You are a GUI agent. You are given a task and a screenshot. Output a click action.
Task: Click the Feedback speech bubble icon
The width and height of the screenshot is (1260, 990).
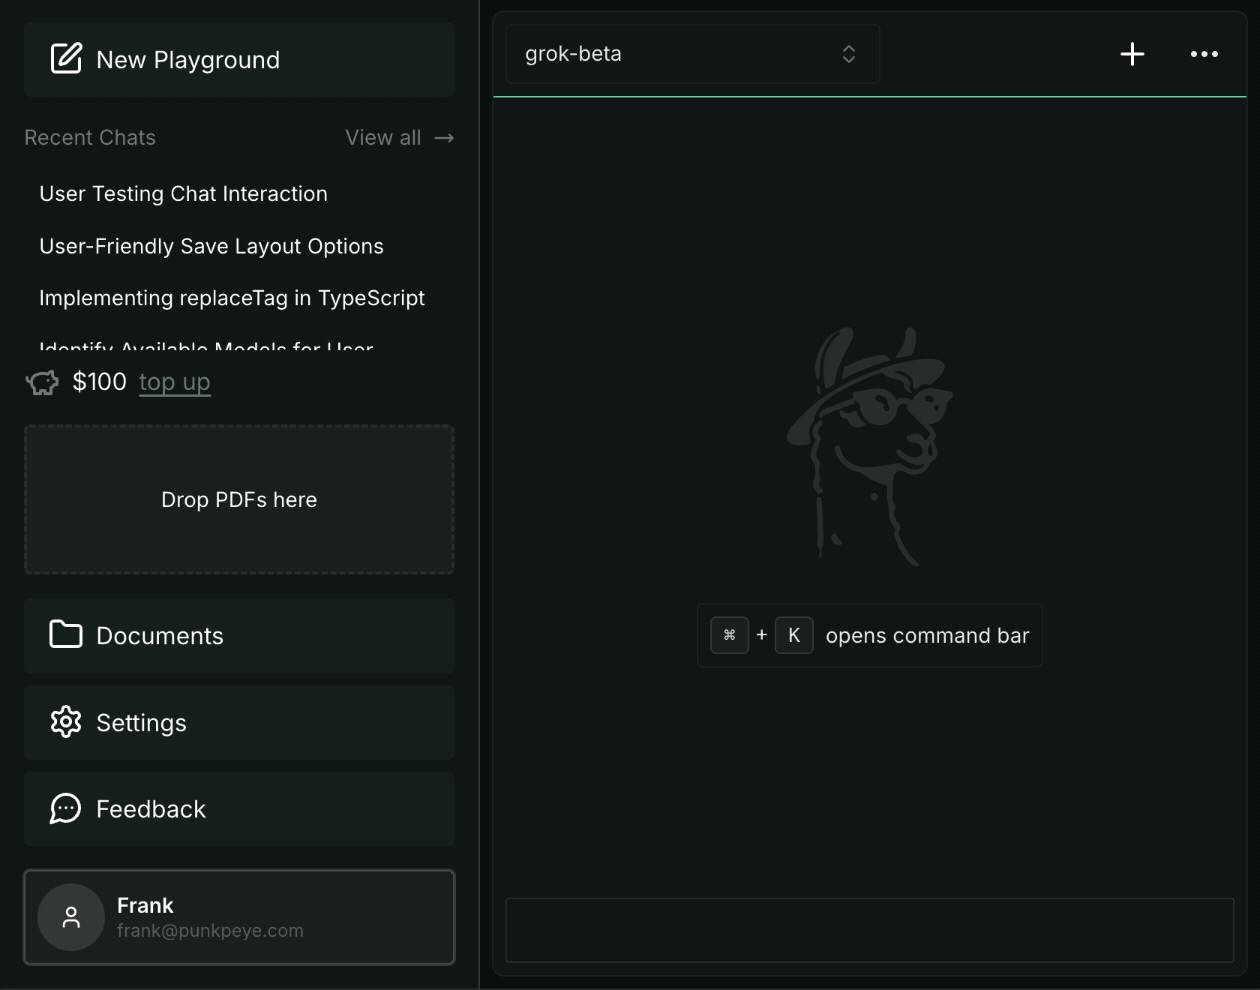(66, 809)
